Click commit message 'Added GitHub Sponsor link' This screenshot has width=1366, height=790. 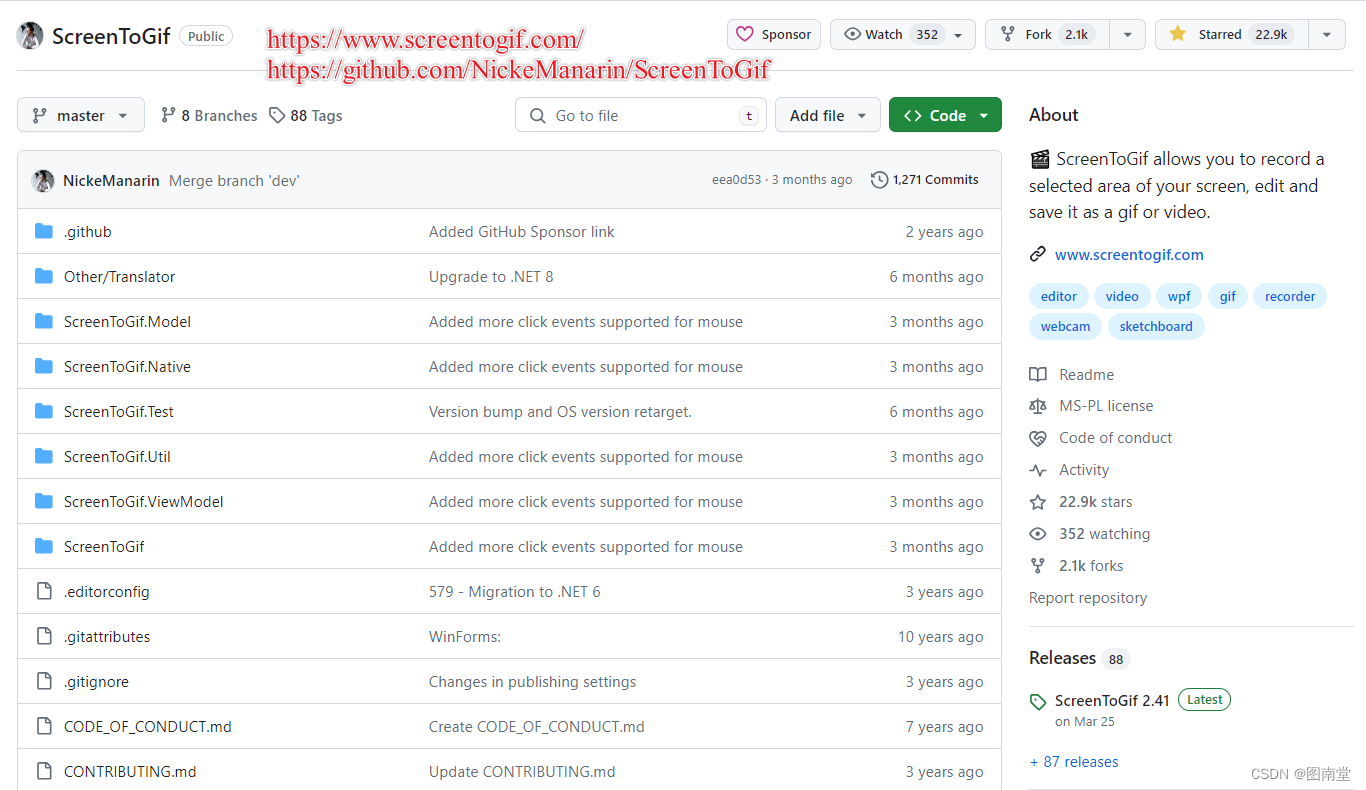point(522,232)
